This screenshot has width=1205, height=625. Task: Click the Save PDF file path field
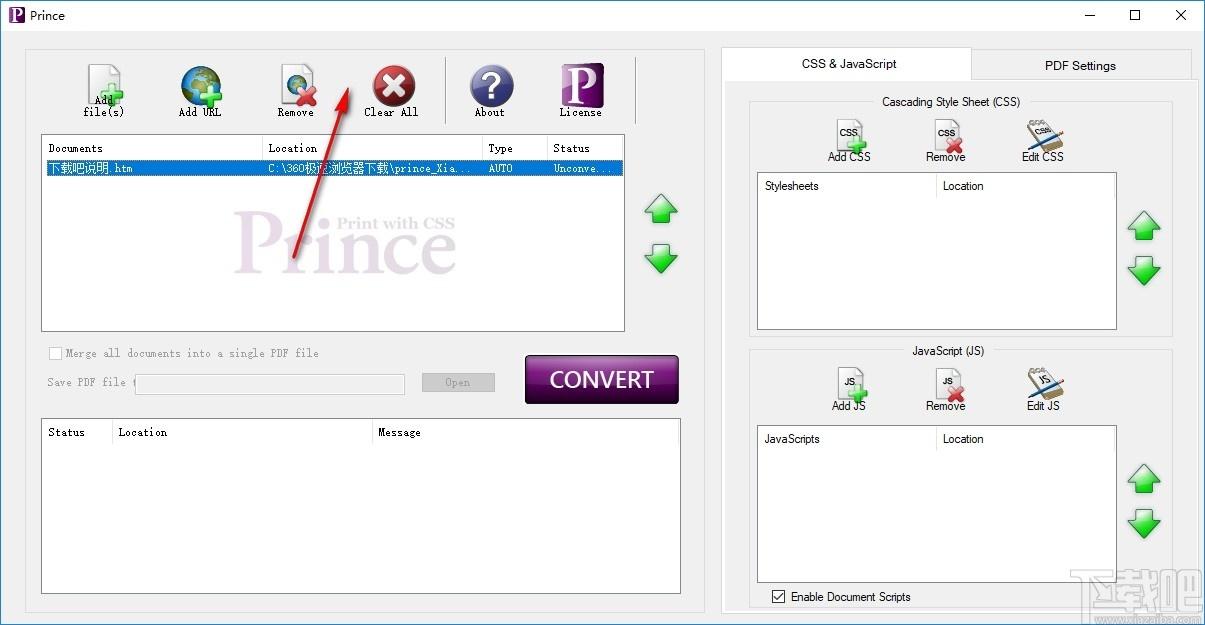coord(270,384)
